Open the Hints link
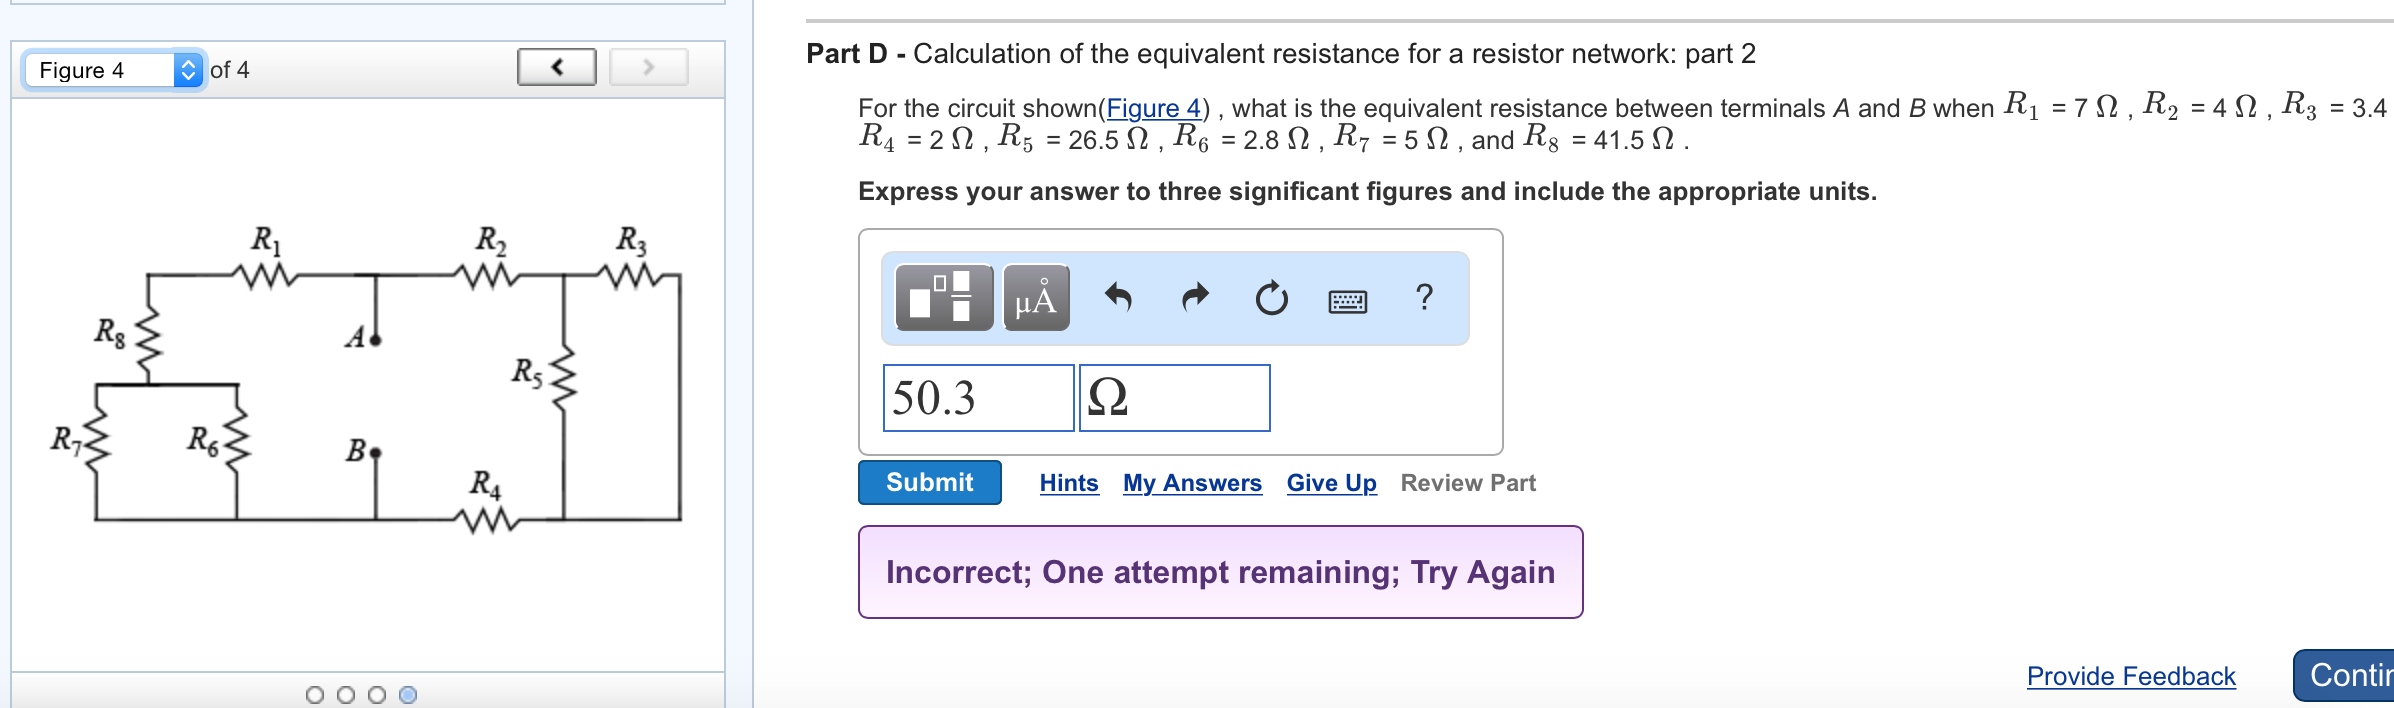 click(1068, 483)
